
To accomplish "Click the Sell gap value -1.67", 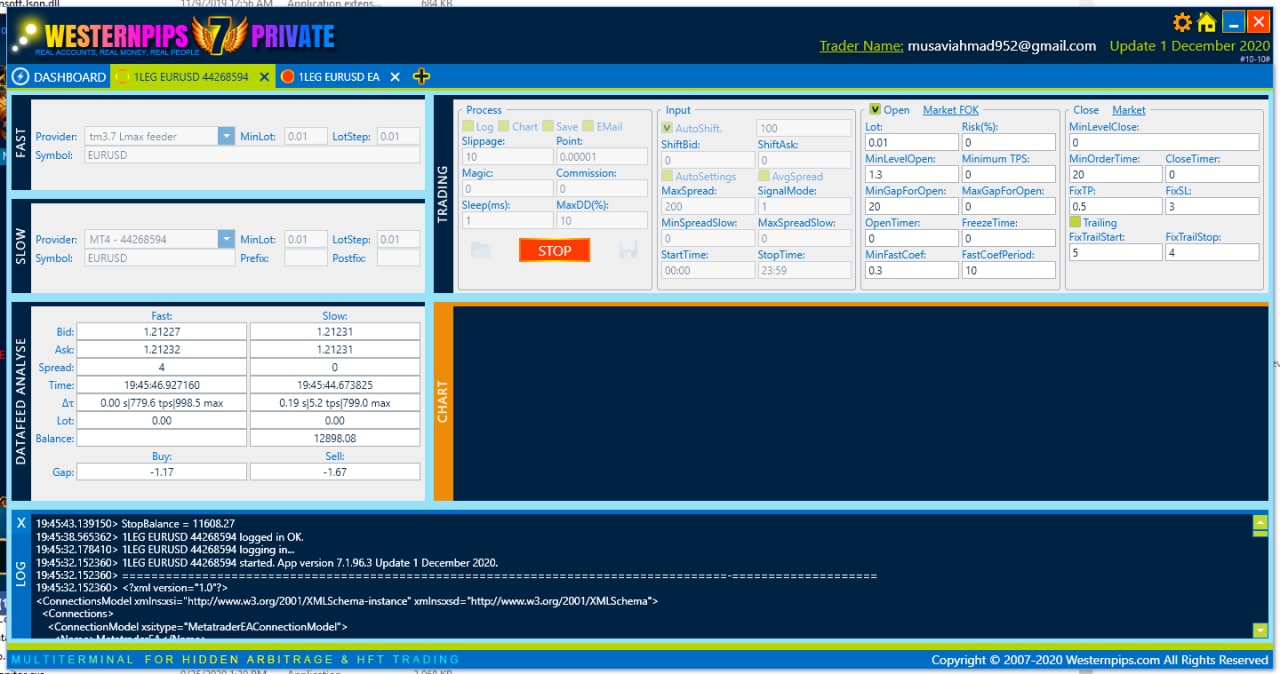I will (x=335, y=472).
